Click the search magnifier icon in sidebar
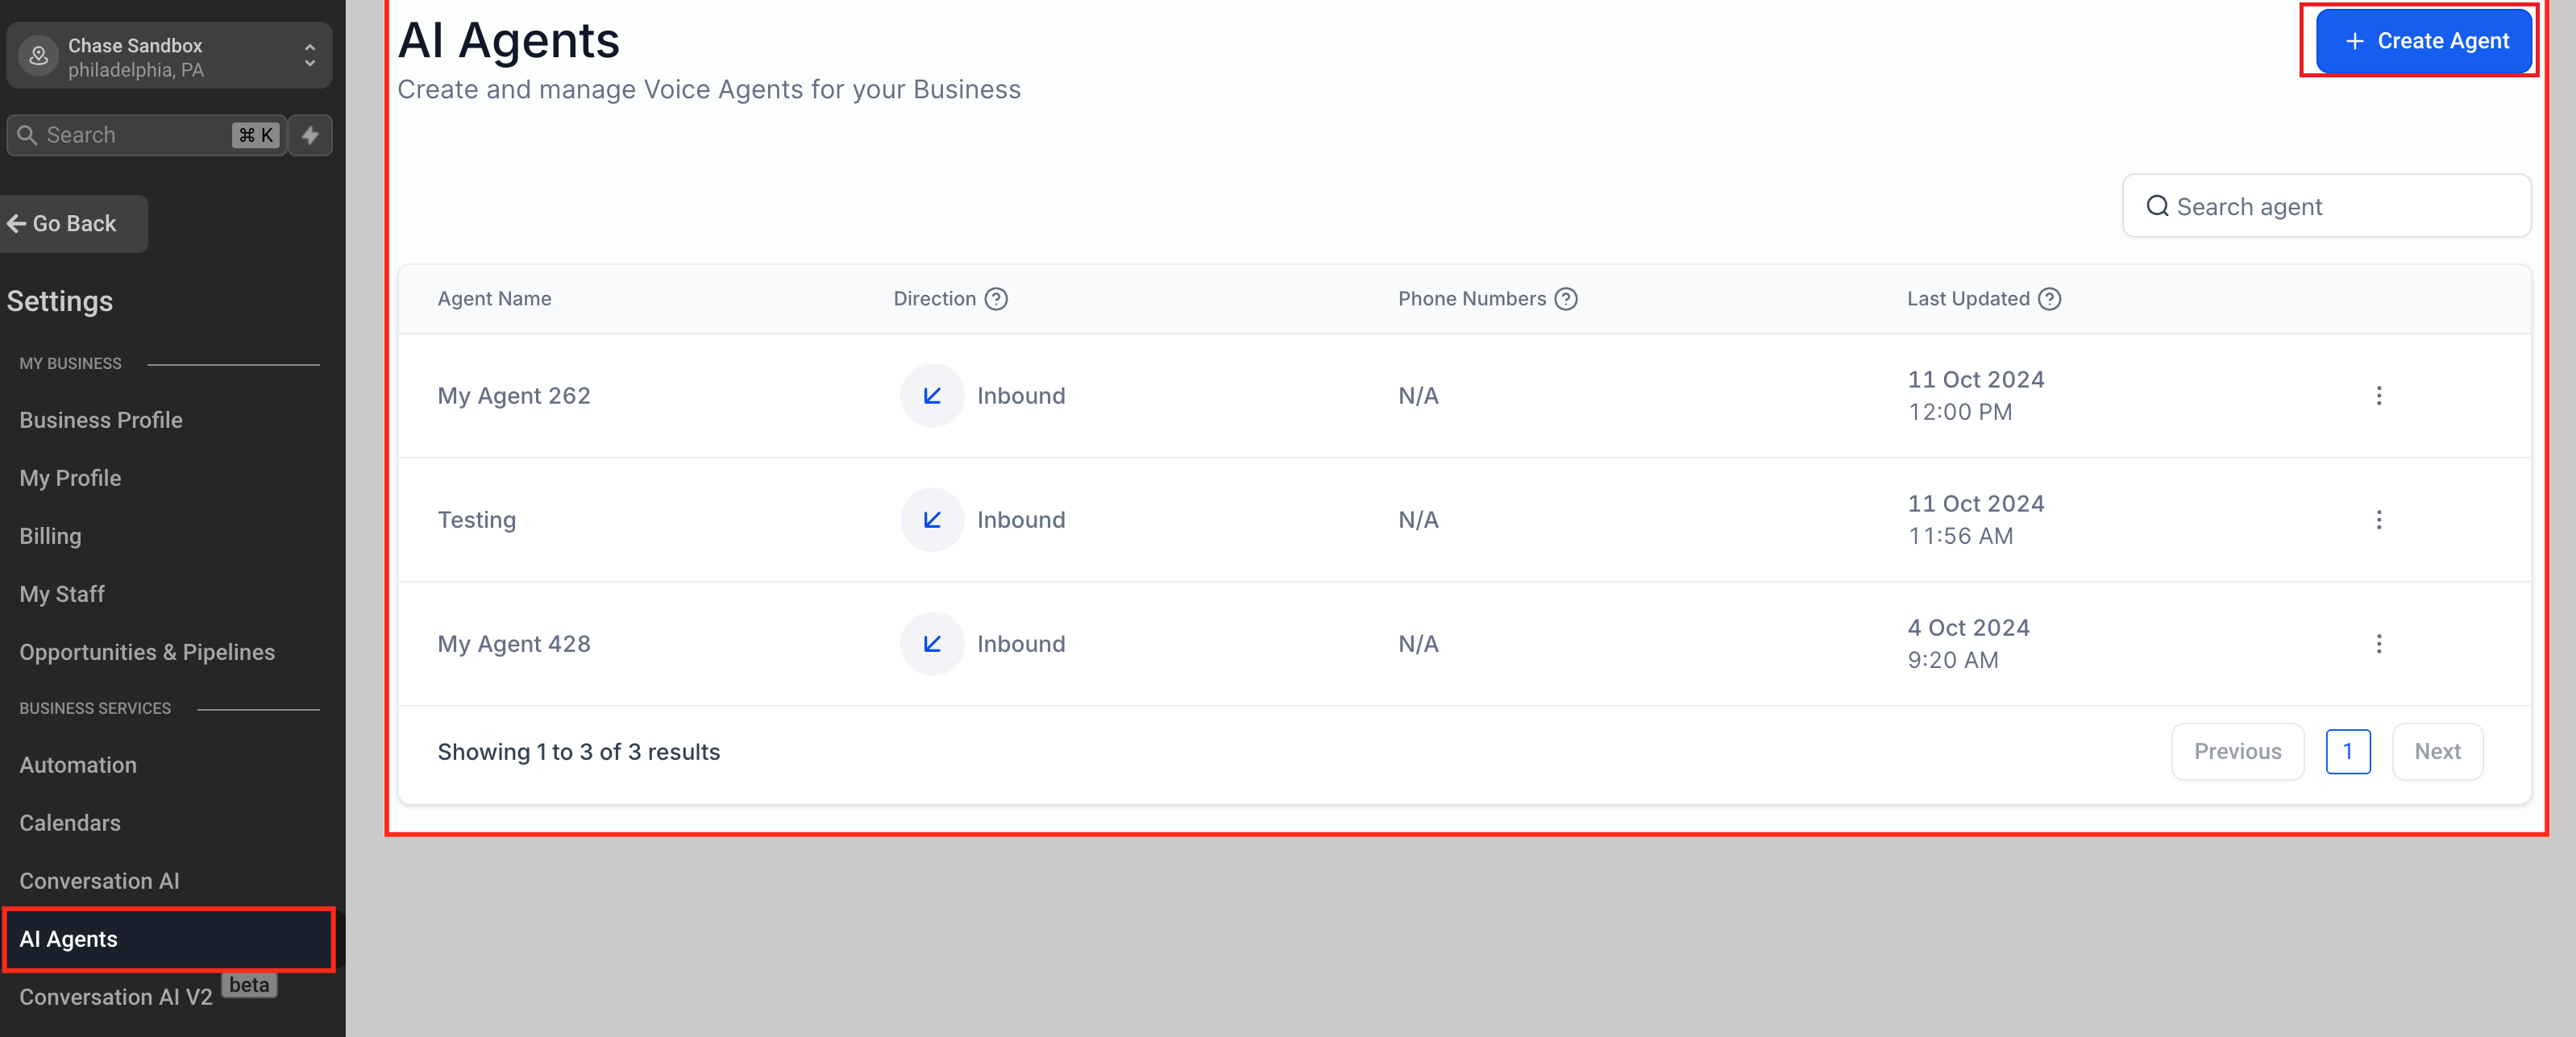This screenshot has height=1037, width=2576. (x=27, y=135)
